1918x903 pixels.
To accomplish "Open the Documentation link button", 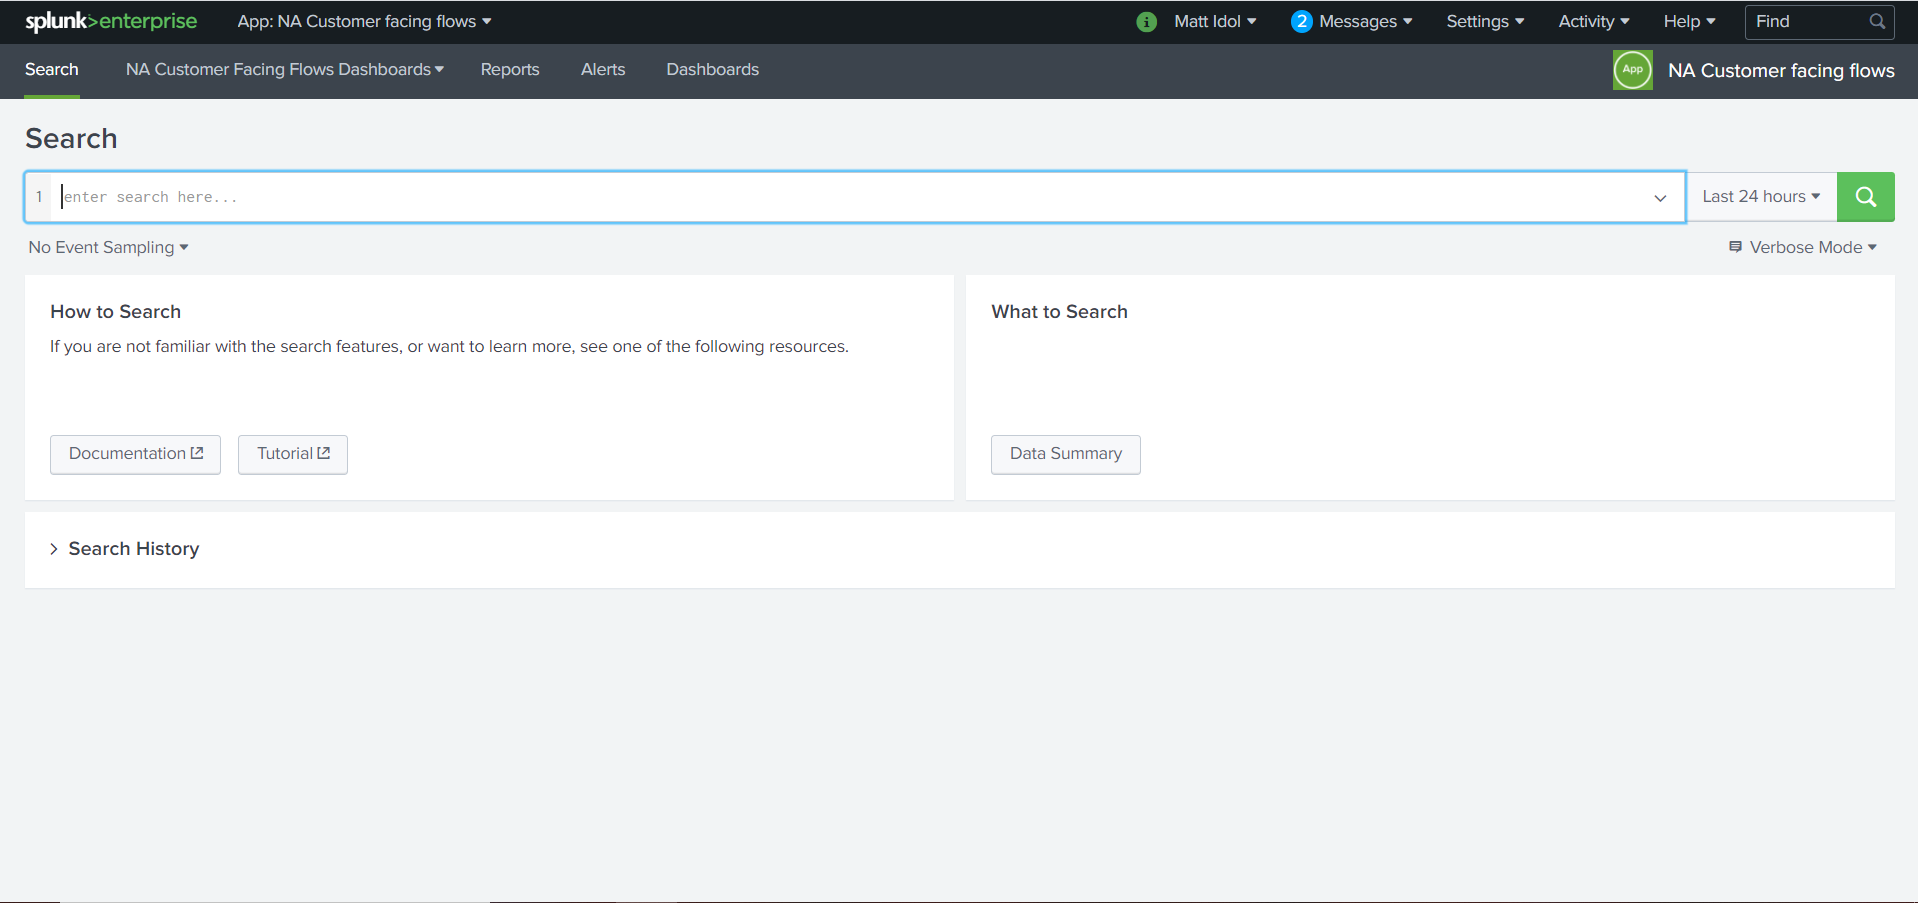I will tap(135, 454).
